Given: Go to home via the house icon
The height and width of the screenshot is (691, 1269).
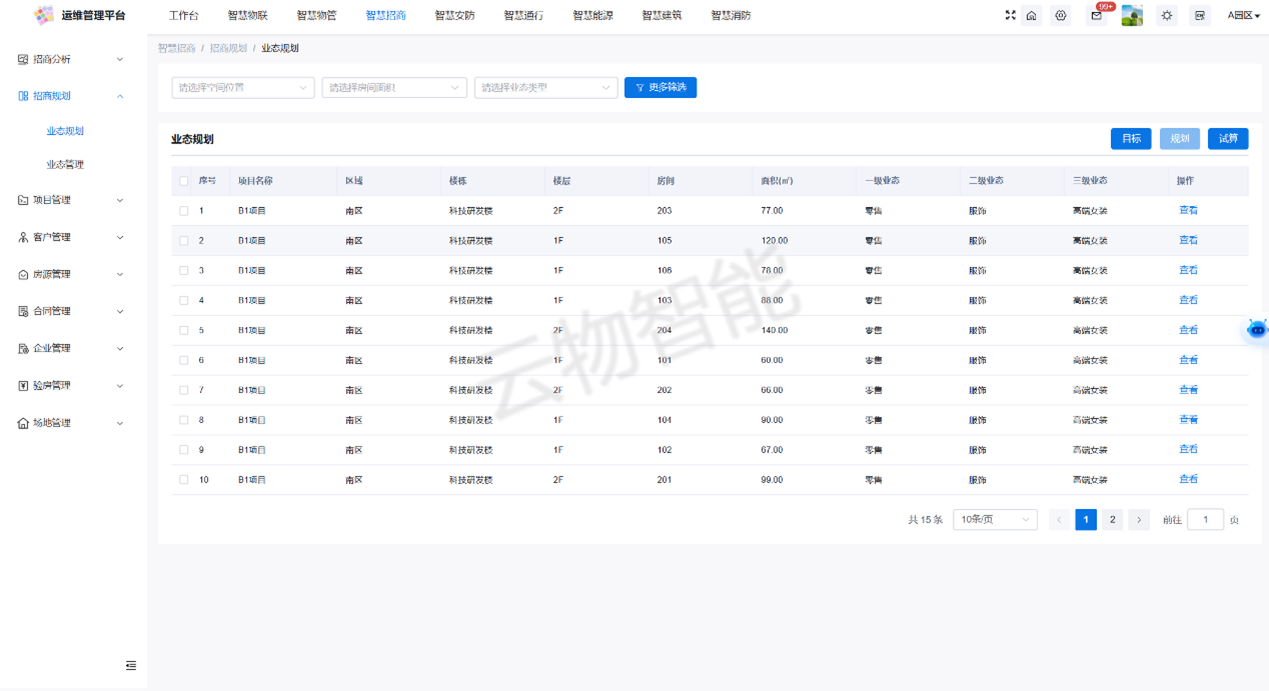Looking at the screenshot, I should click(1031, 16).
